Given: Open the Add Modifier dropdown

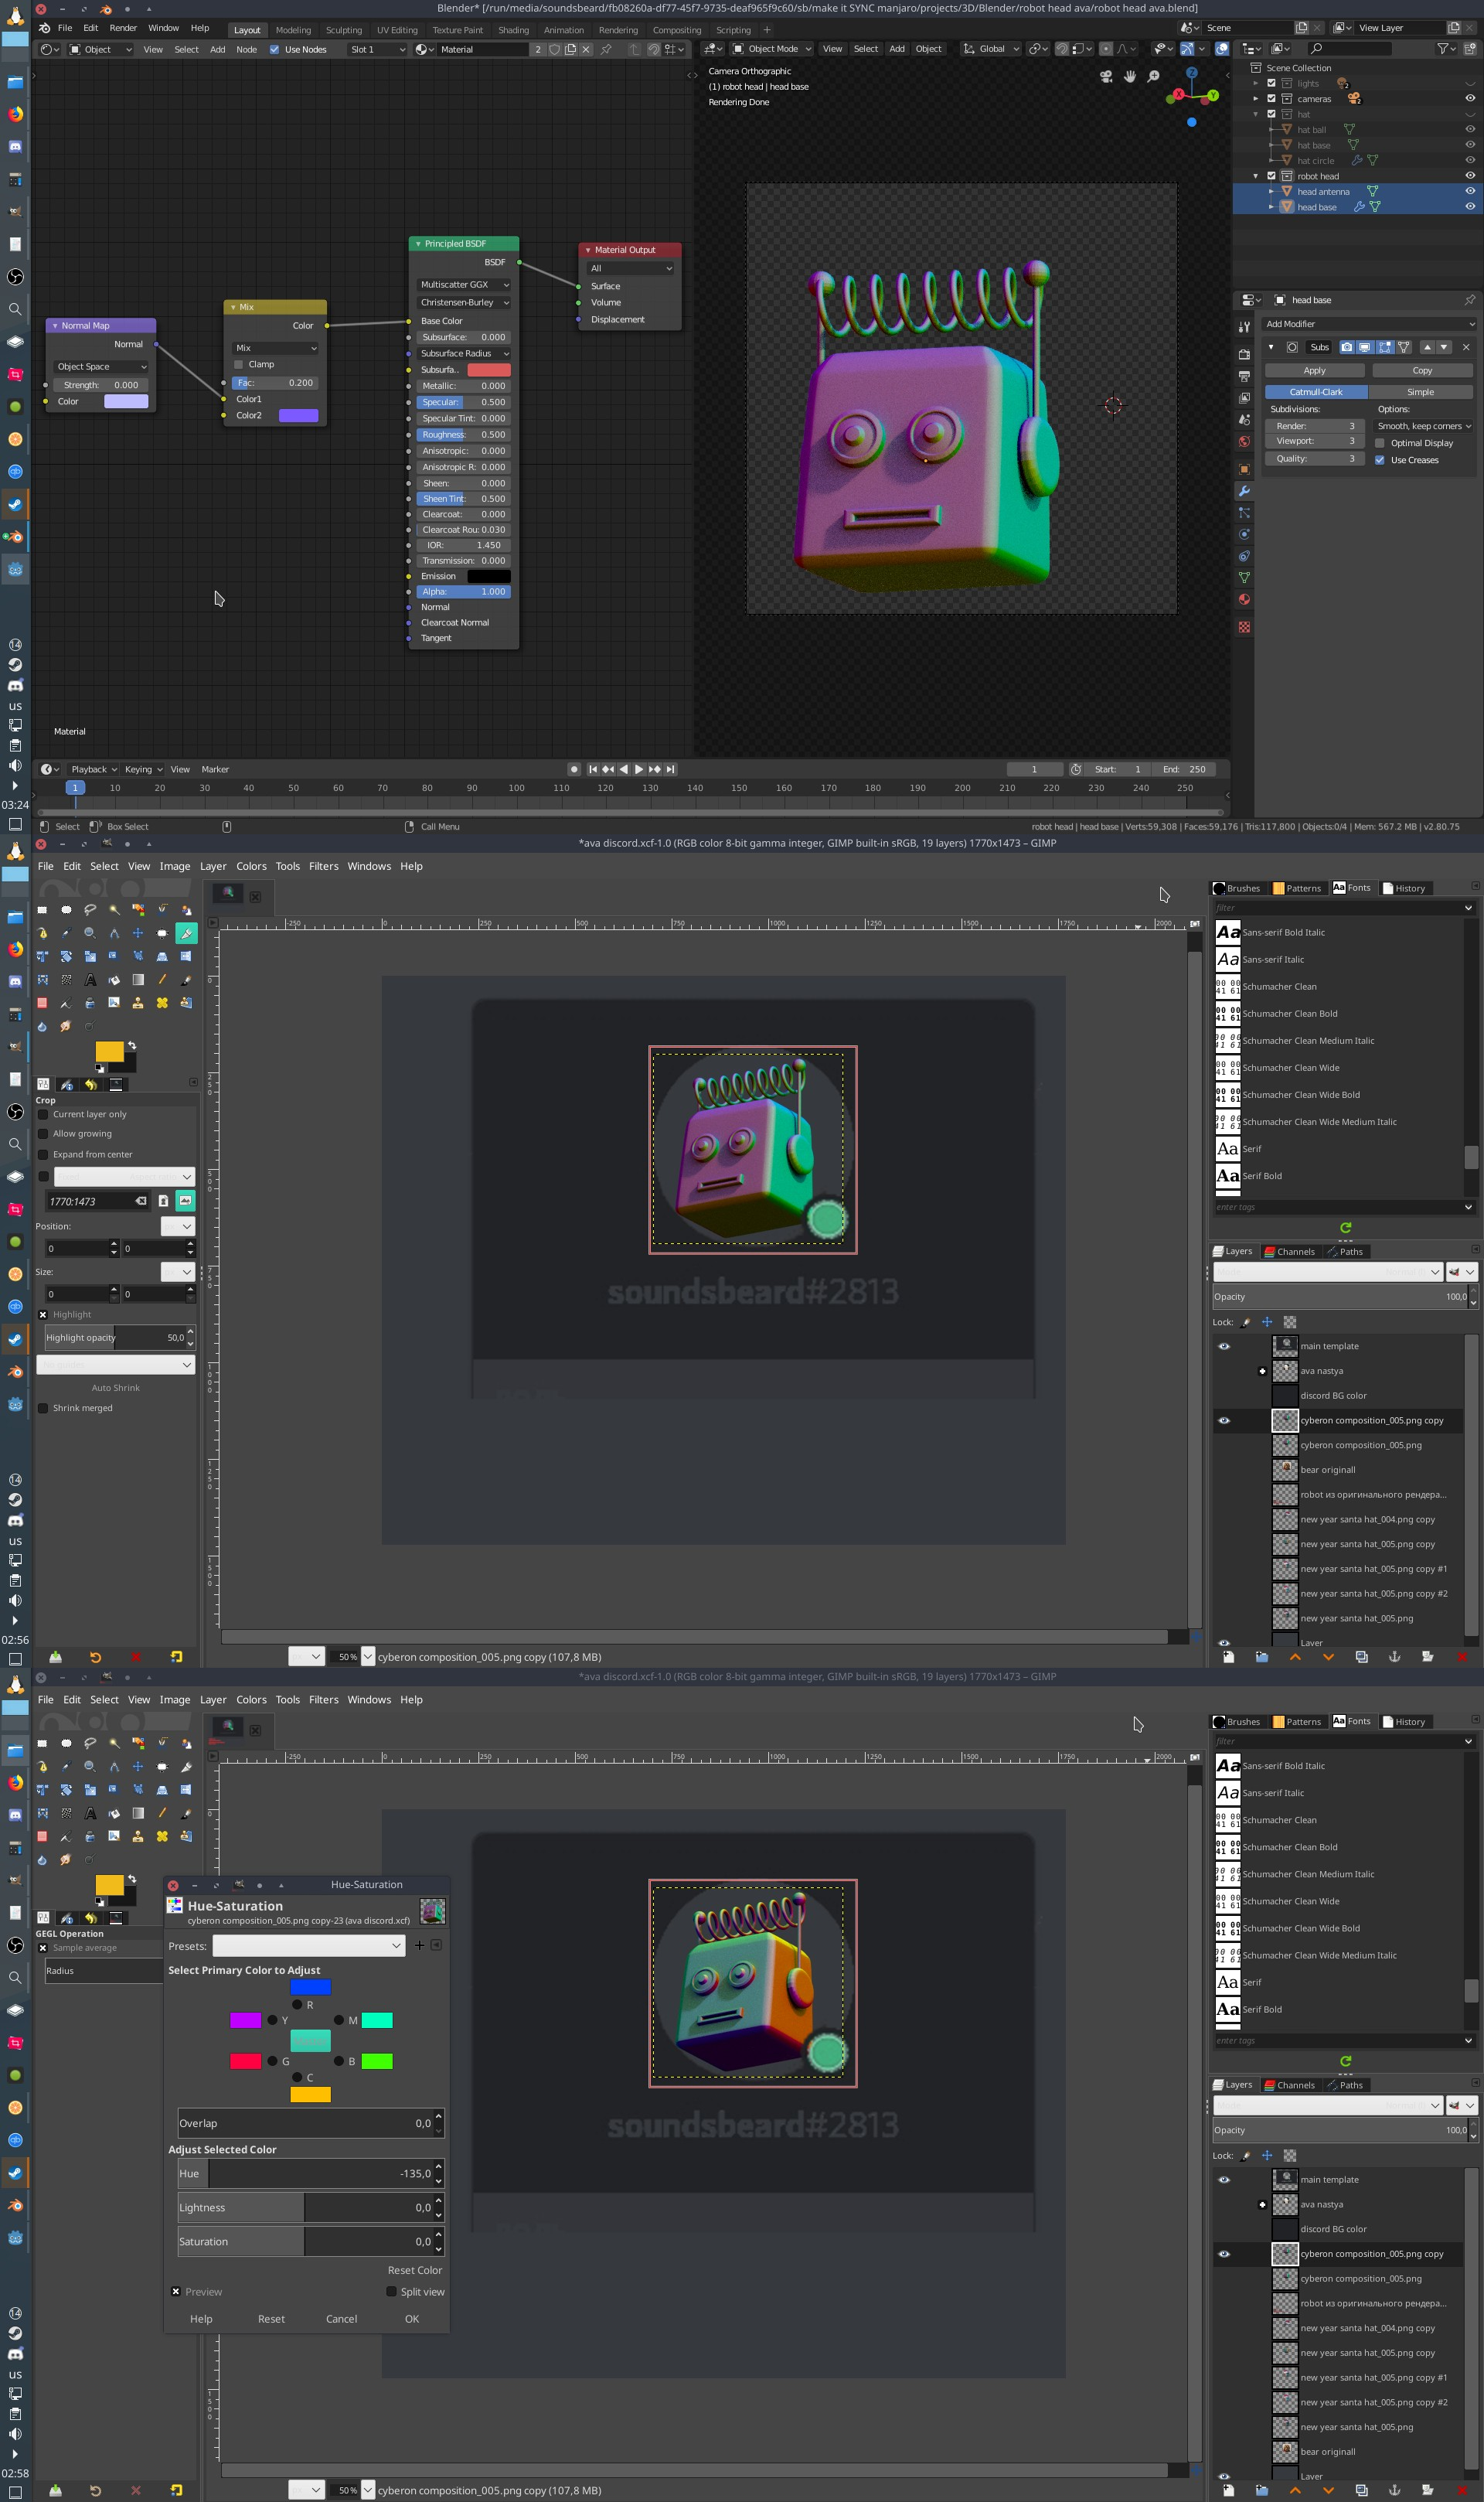Looking at the screenshot, I should tap(1369, 324).
